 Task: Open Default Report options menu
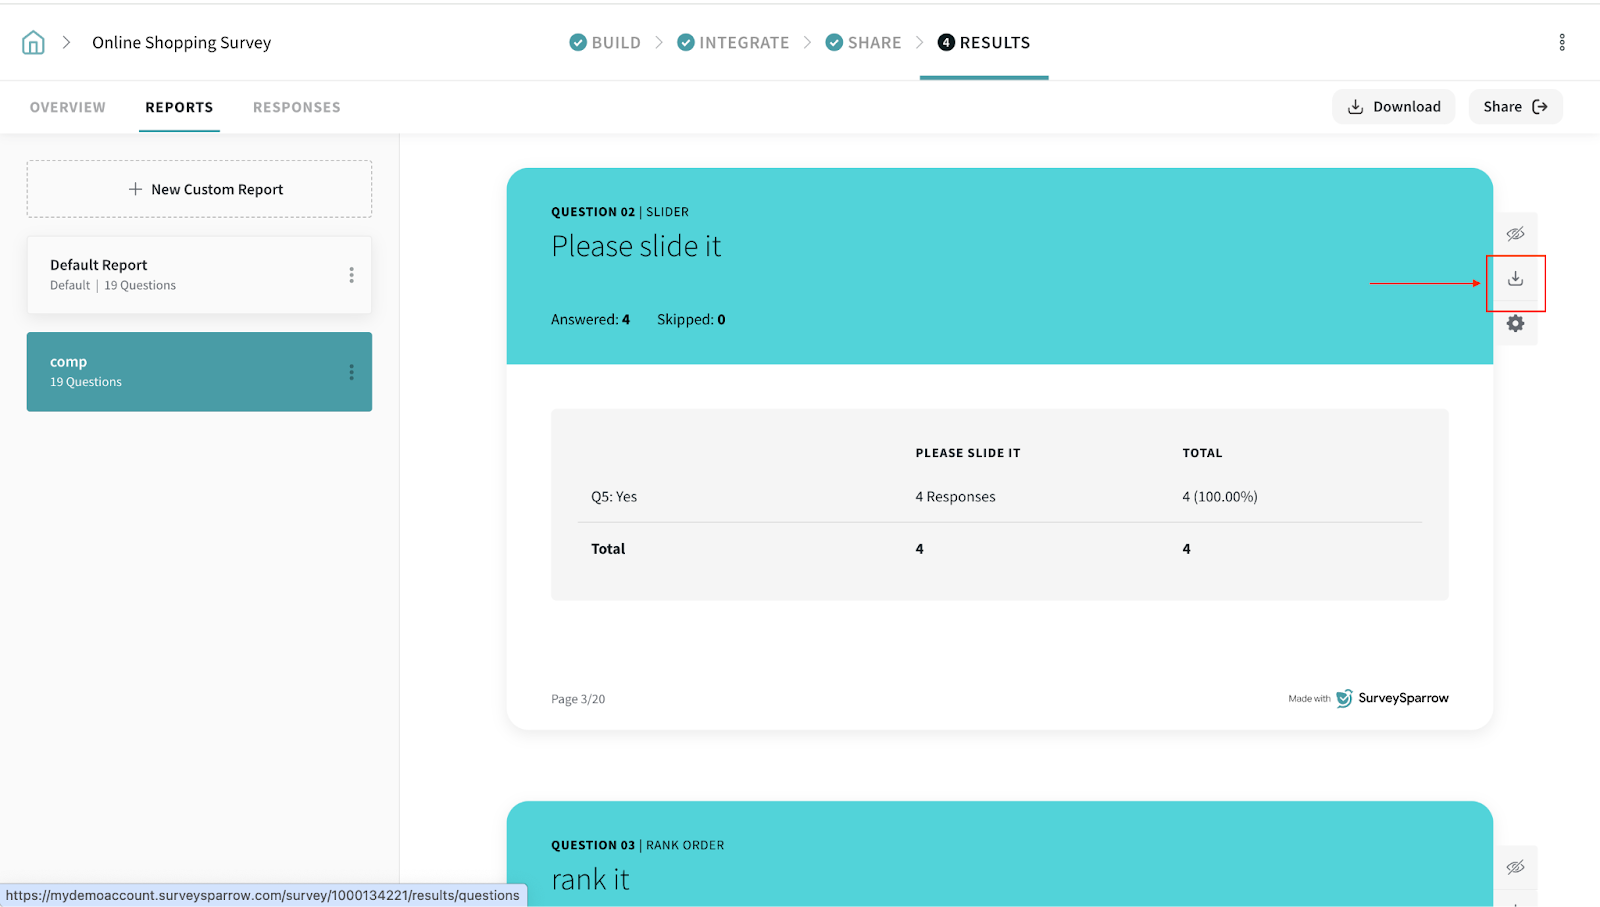(351, 275)
